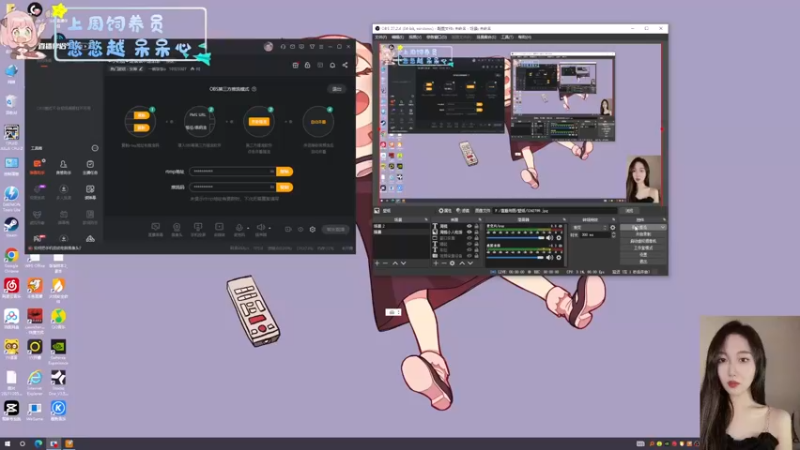
Task: Toggle visibility eye of the bottom source in OBS
Action: click(x=469, y=256)
